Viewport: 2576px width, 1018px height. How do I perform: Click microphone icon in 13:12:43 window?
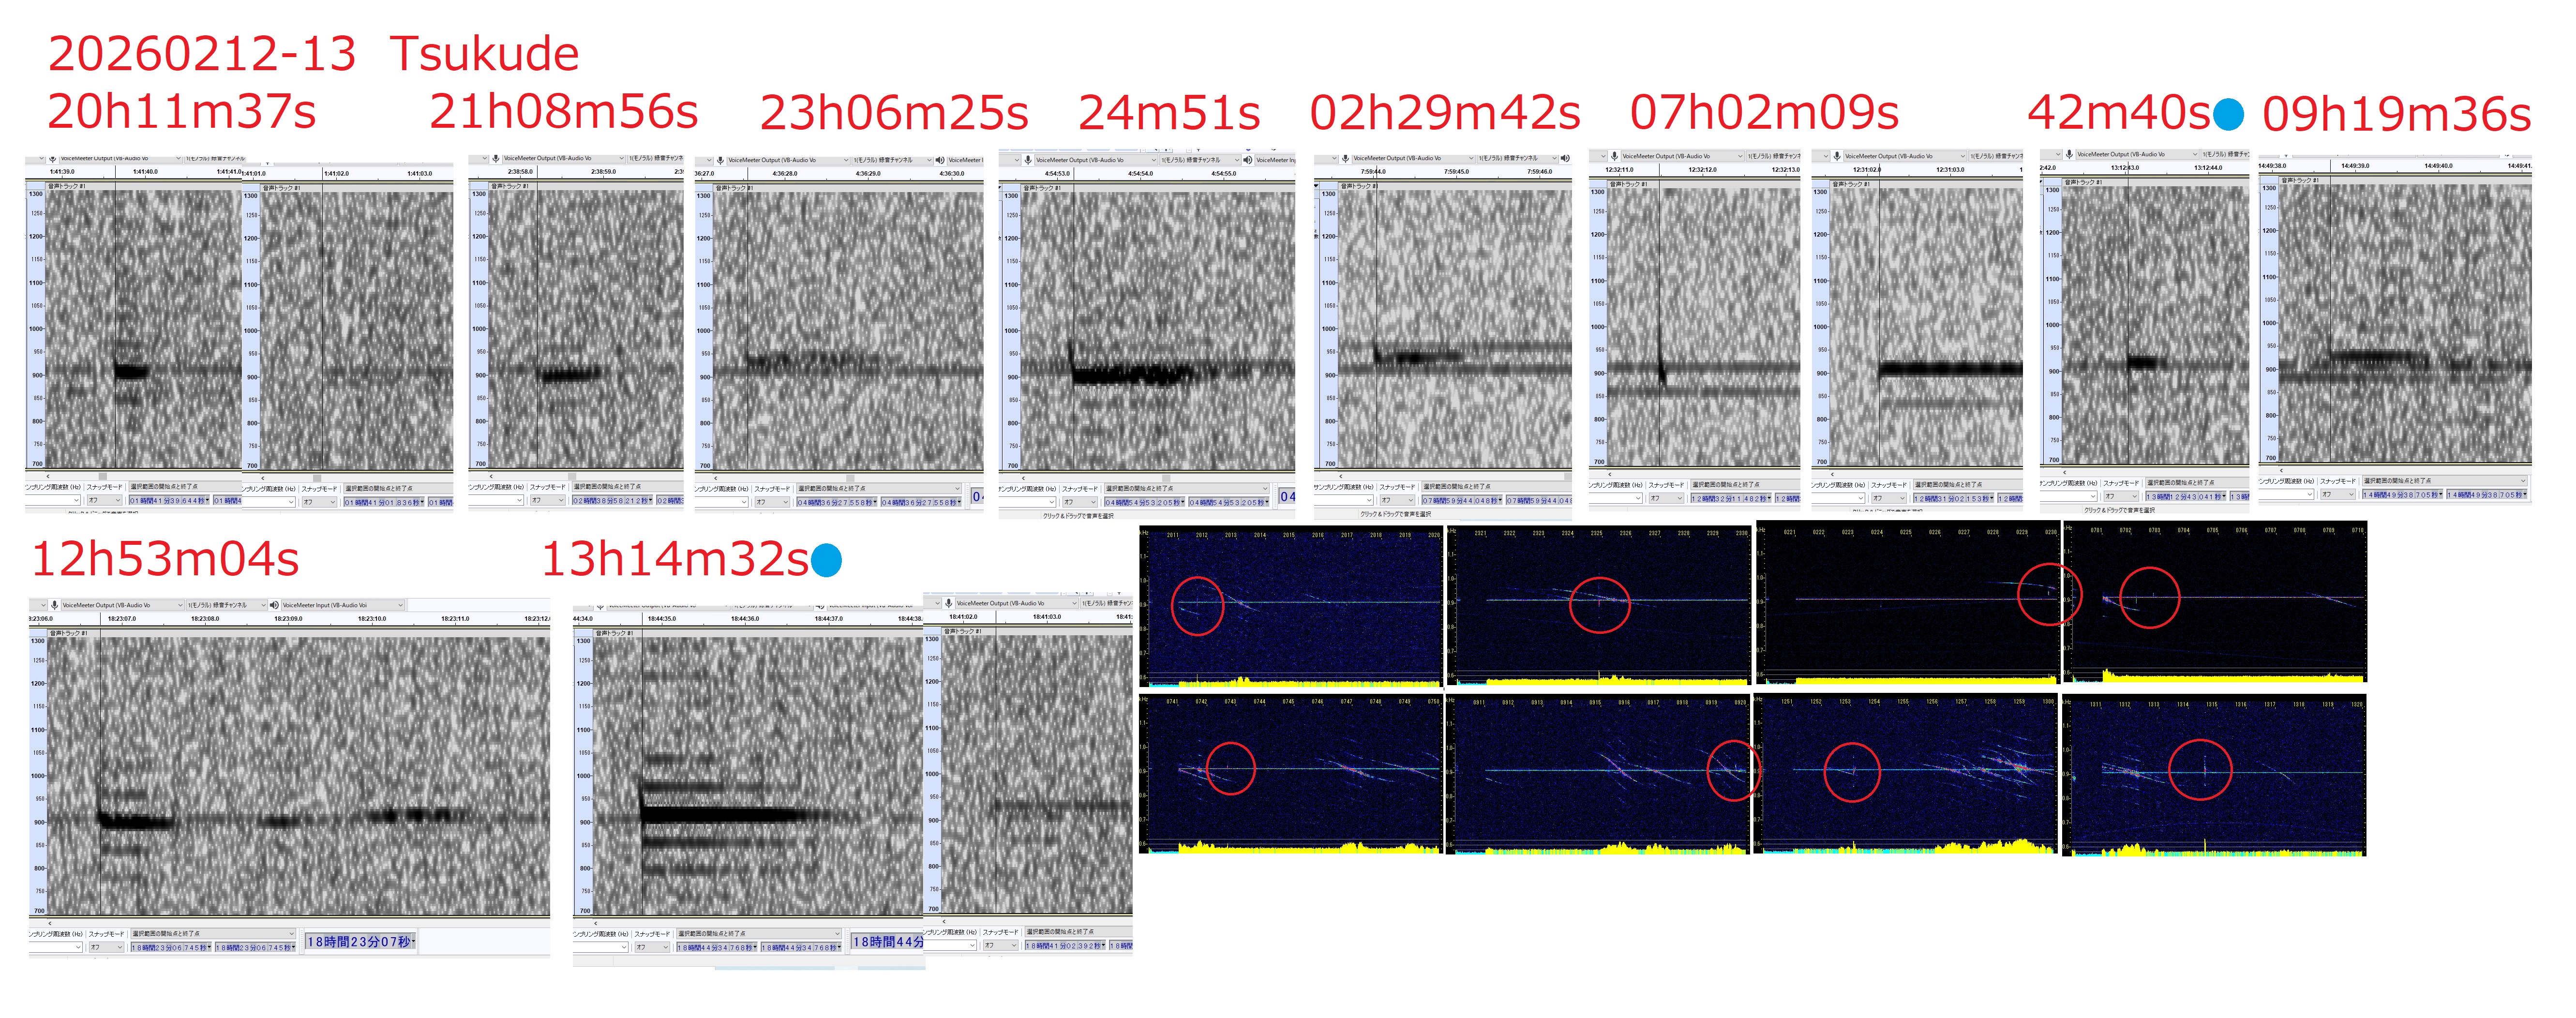[x=2069, y=154]
